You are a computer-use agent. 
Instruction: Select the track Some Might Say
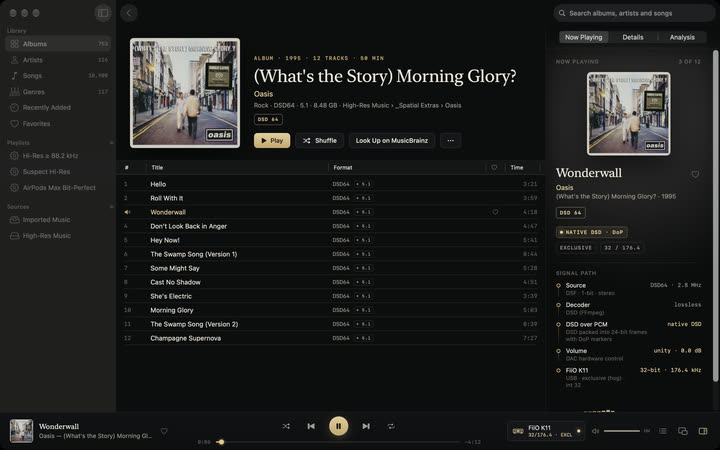[x=331, y=268]
